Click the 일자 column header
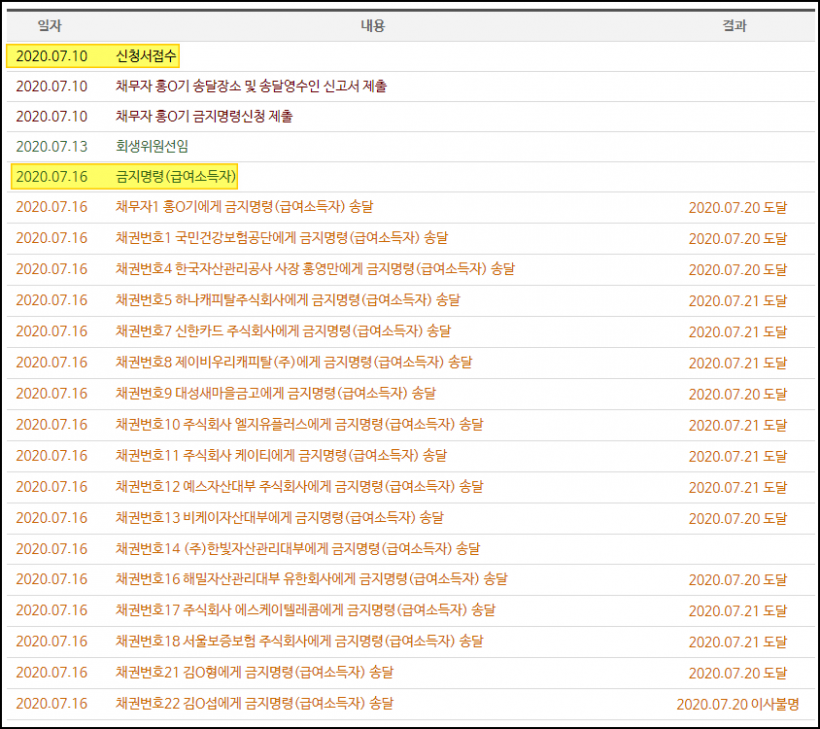This screenshot has width=820, height=729. (50, 25)
